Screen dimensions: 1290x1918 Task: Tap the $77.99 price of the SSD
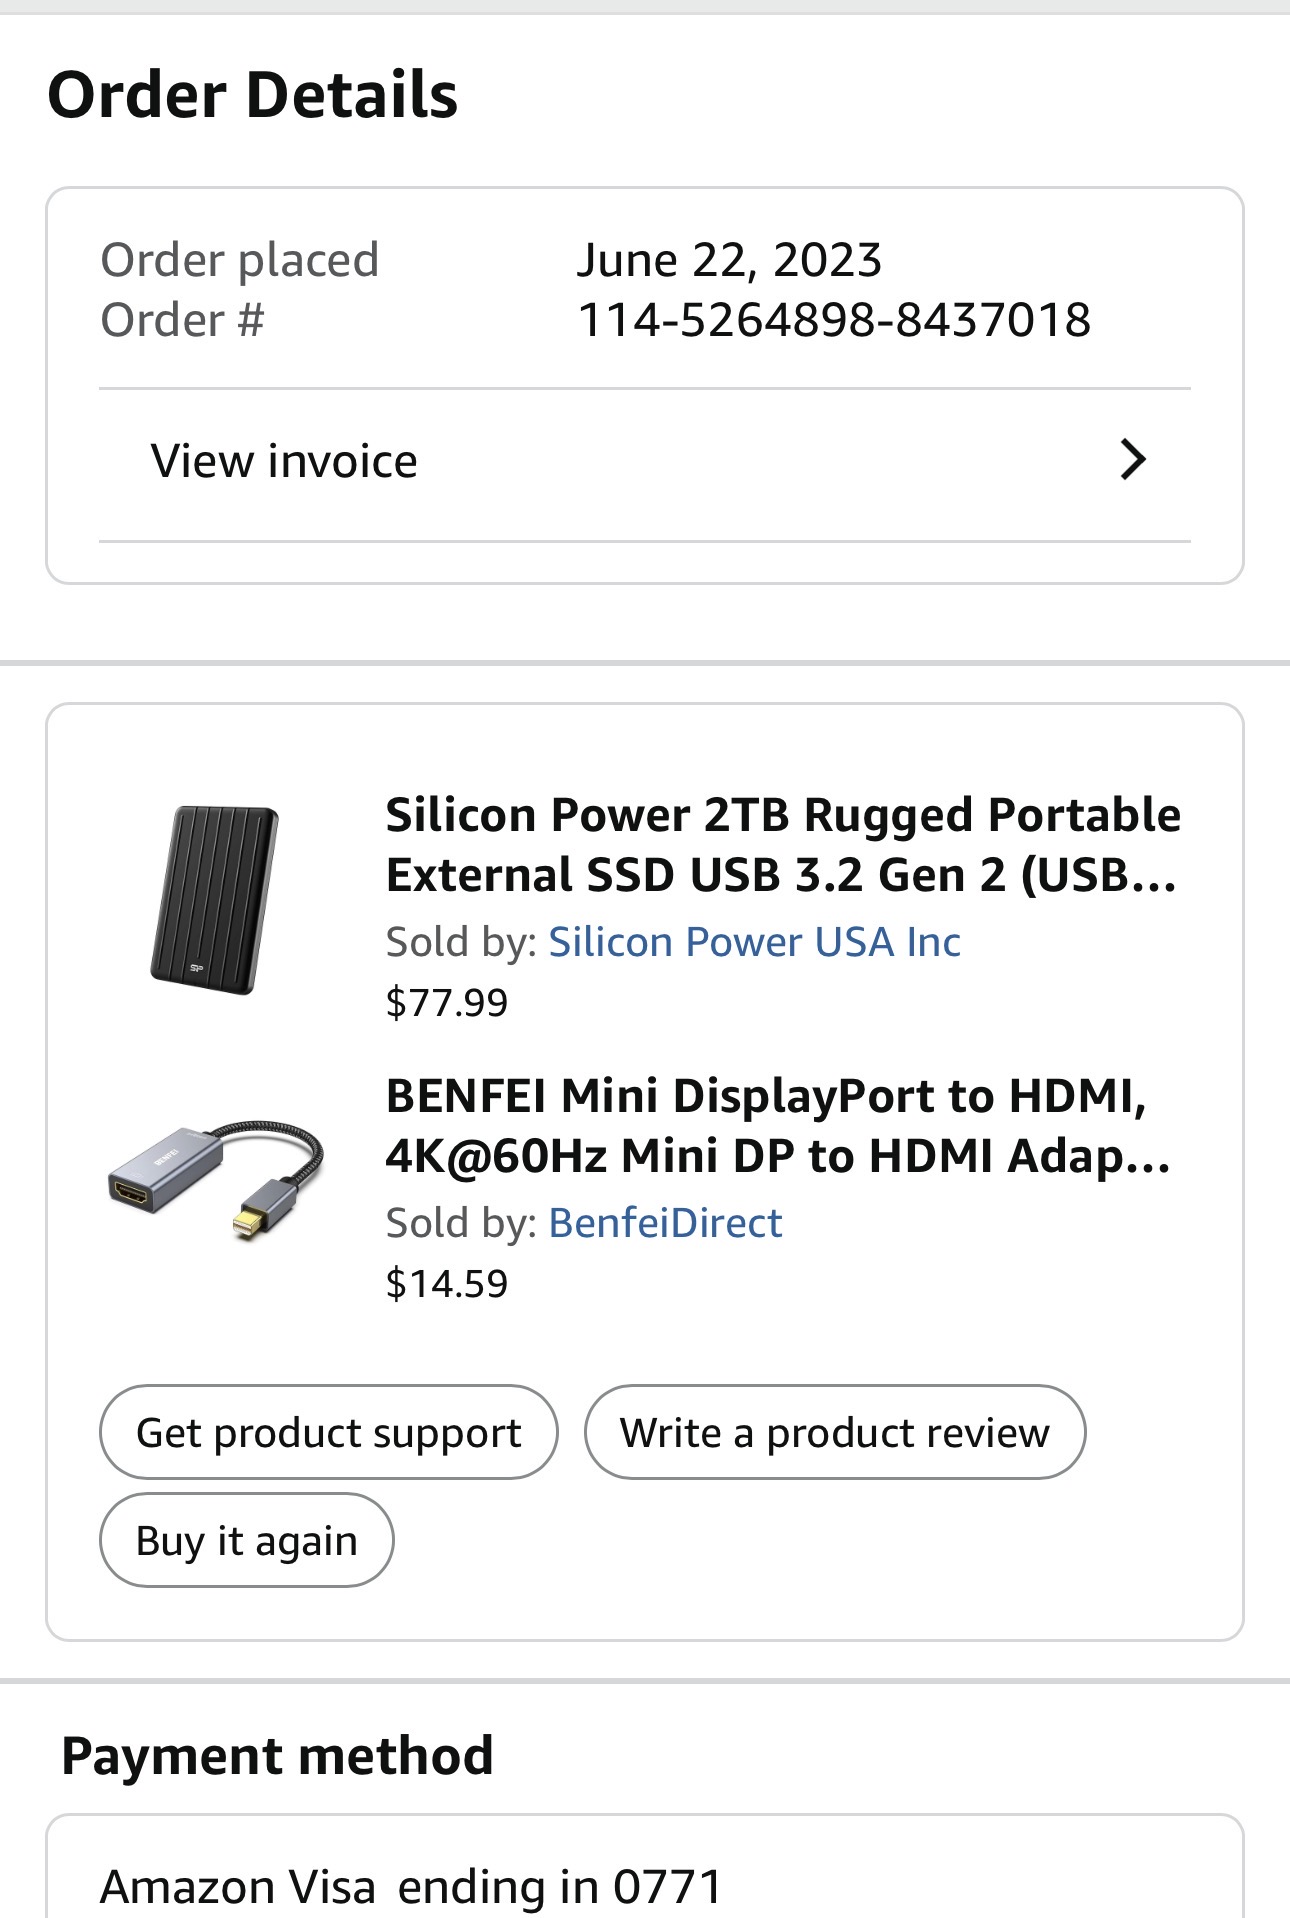point(447,1002)
